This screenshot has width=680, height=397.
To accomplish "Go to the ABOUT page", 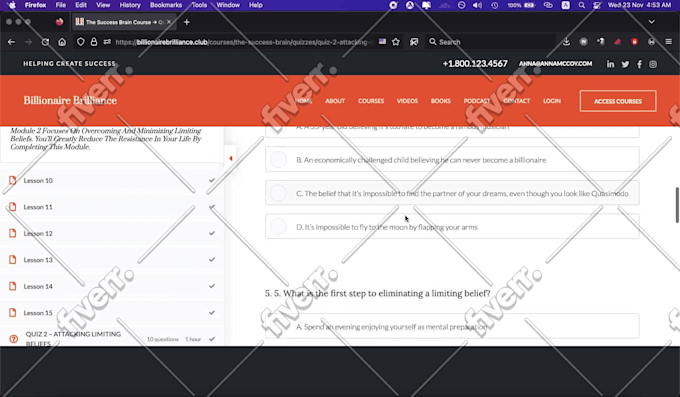I will pos(335,101).
